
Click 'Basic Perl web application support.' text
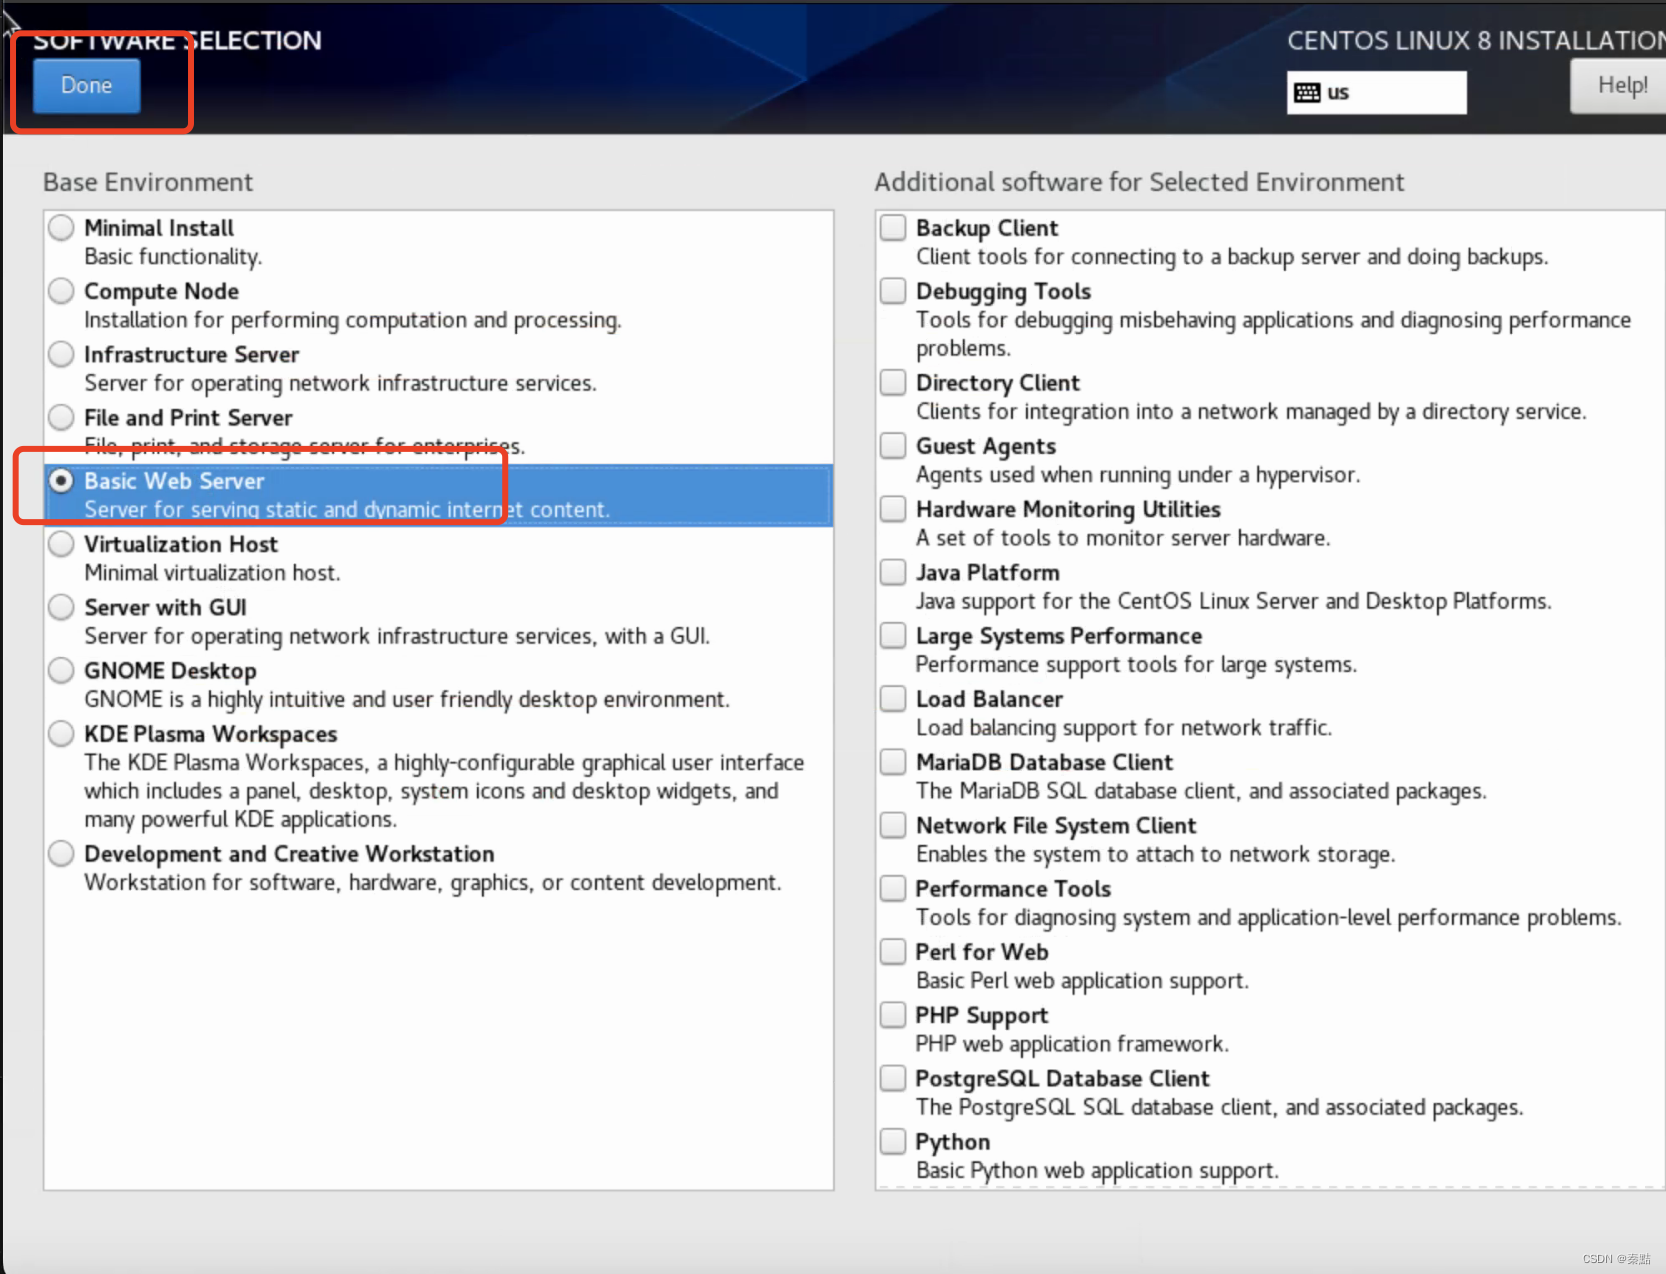coord(1082,981)
